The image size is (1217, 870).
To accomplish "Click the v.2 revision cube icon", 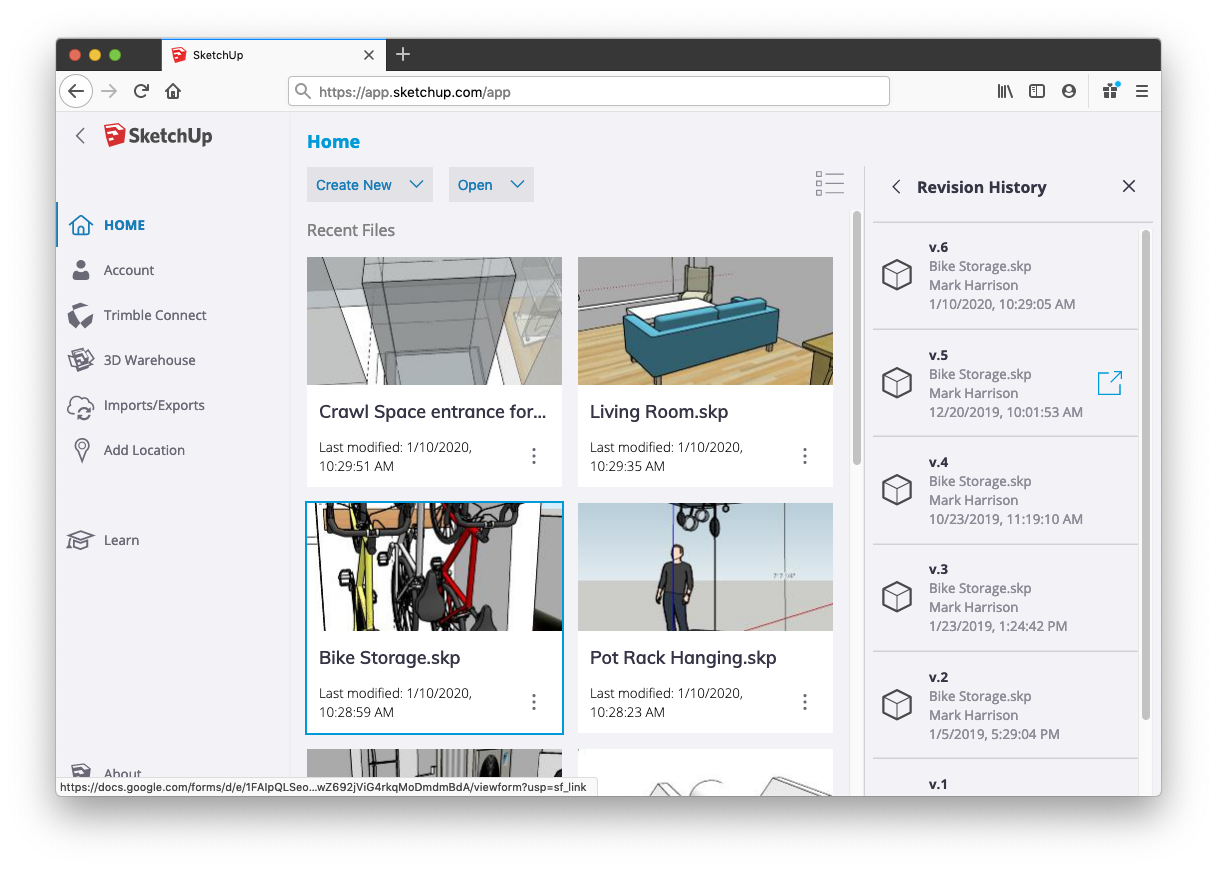I will pos(897,705).
